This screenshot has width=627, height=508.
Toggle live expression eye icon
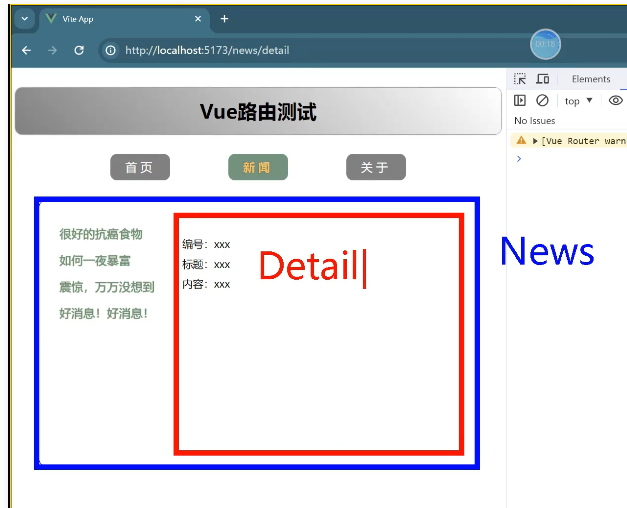pos(615,100)
